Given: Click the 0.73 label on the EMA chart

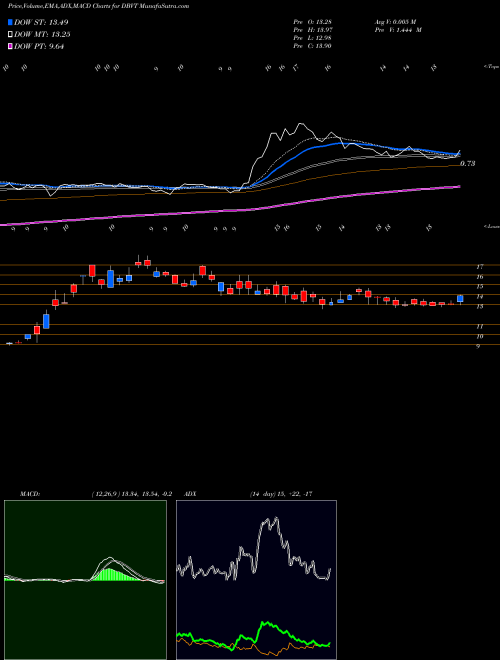Looking at the screenshot, I should pos(468,163).
